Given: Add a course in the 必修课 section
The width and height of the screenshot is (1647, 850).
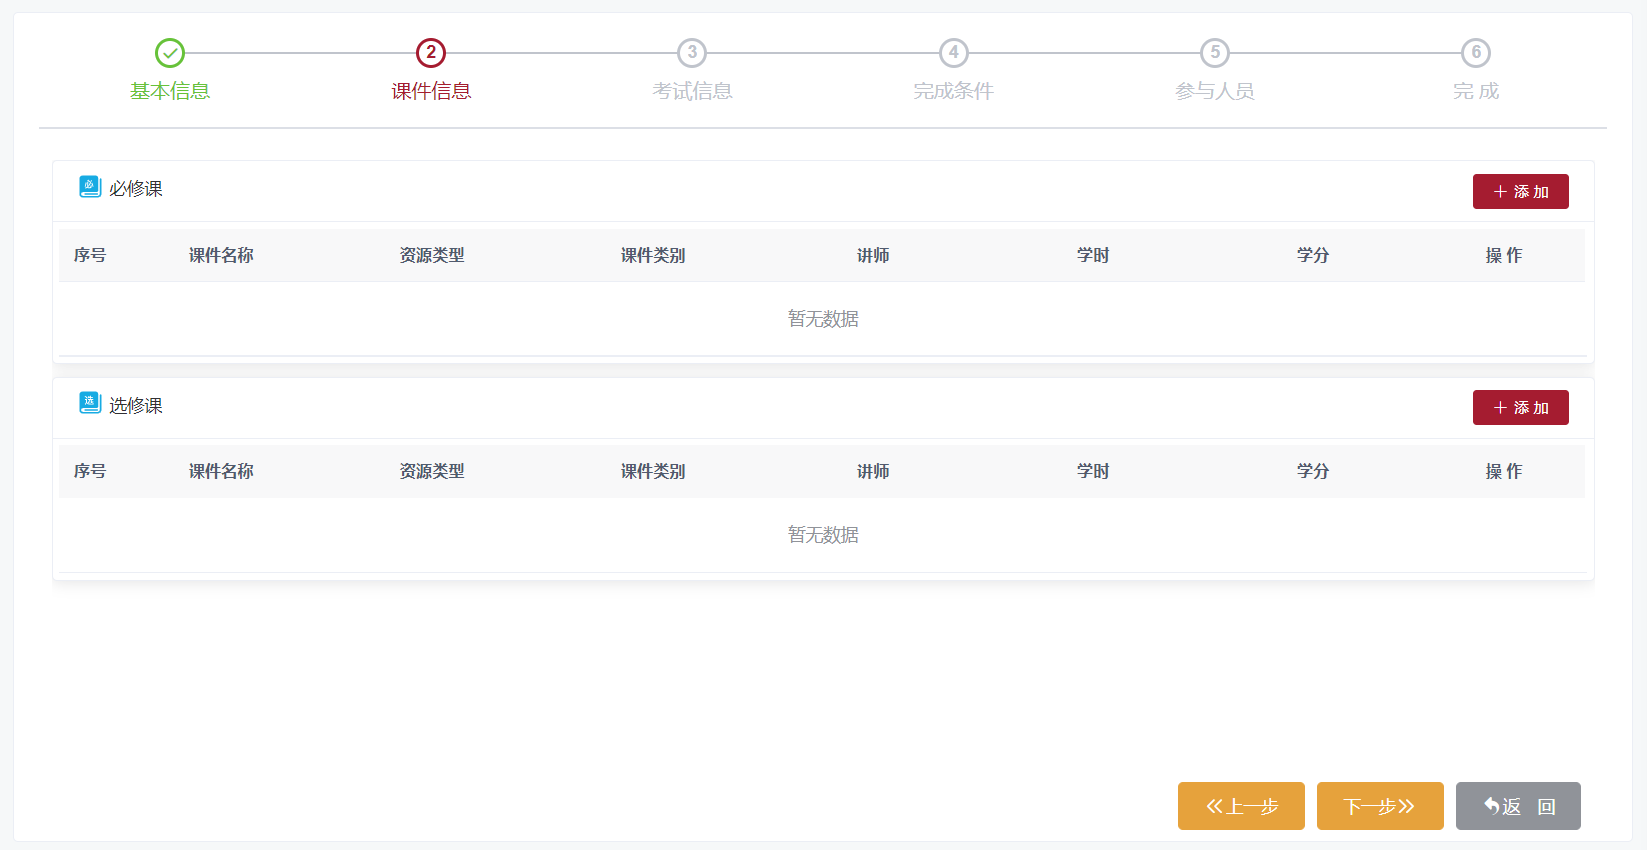Looking at the screenshot, I should tap(1520, 191).
